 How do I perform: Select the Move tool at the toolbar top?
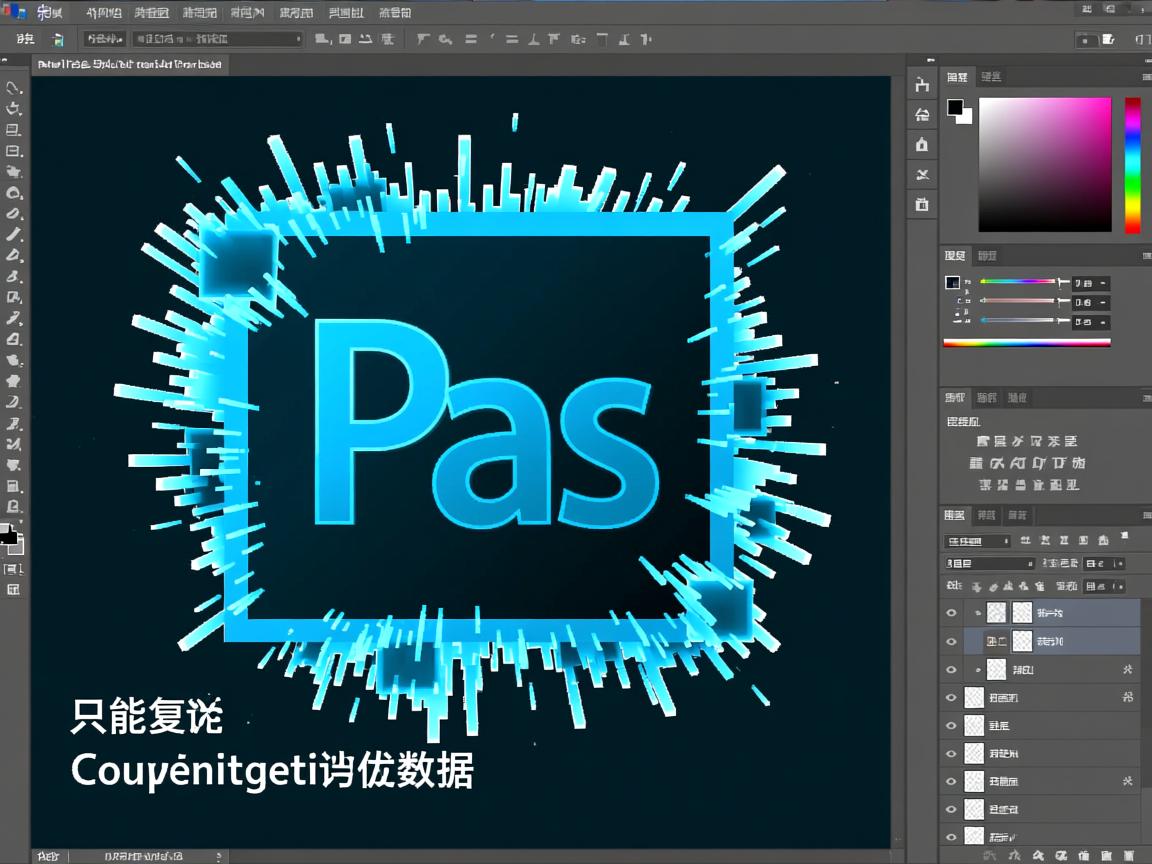pos(14,88)
